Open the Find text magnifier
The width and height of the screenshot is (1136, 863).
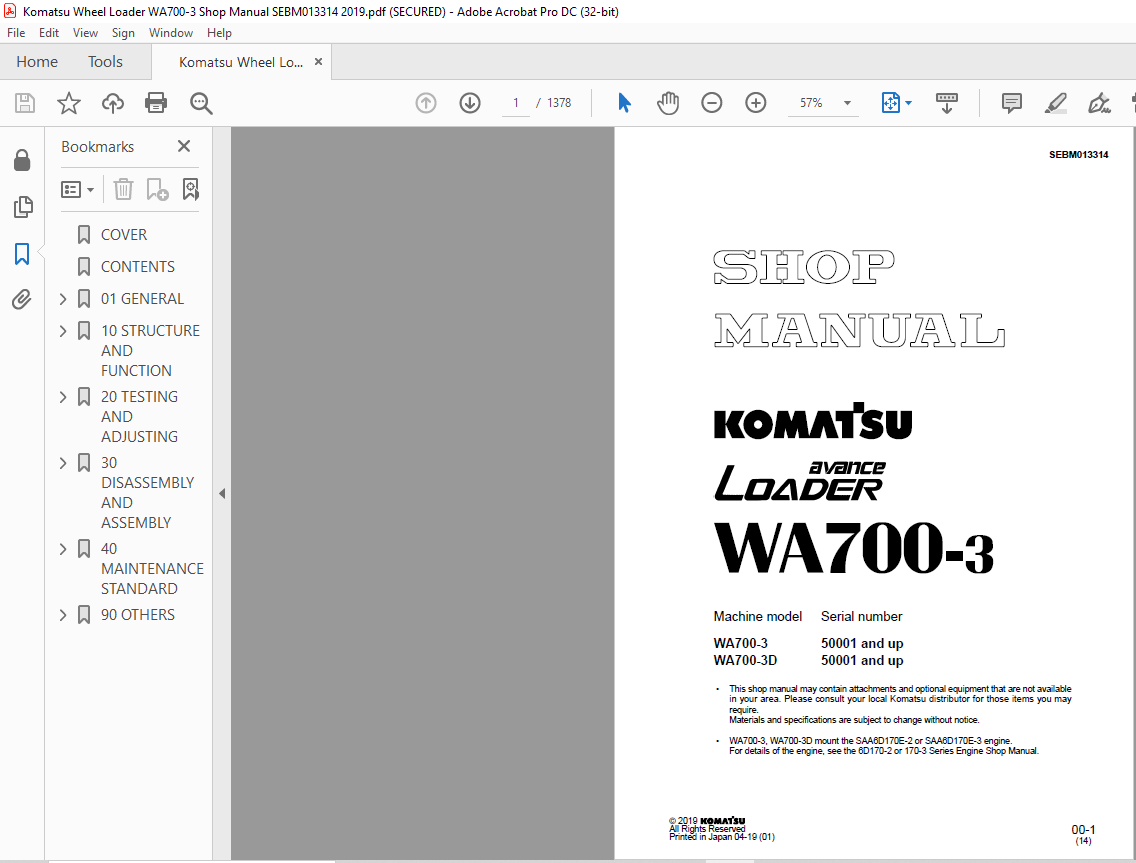(x=201, y=103)
